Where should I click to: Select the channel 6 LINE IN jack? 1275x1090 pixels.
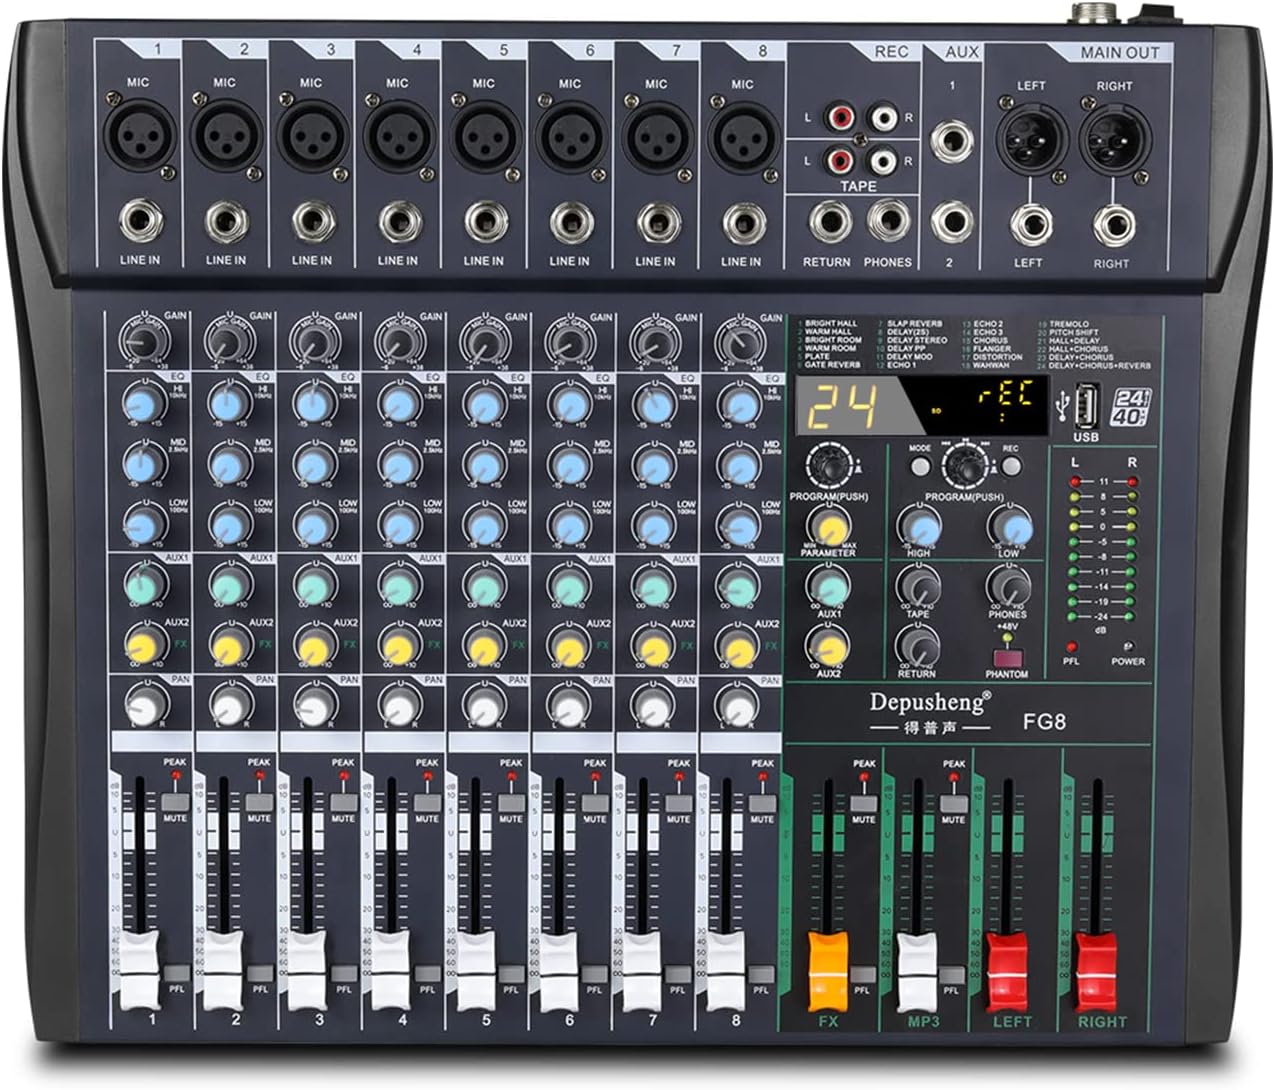point(570,222)
